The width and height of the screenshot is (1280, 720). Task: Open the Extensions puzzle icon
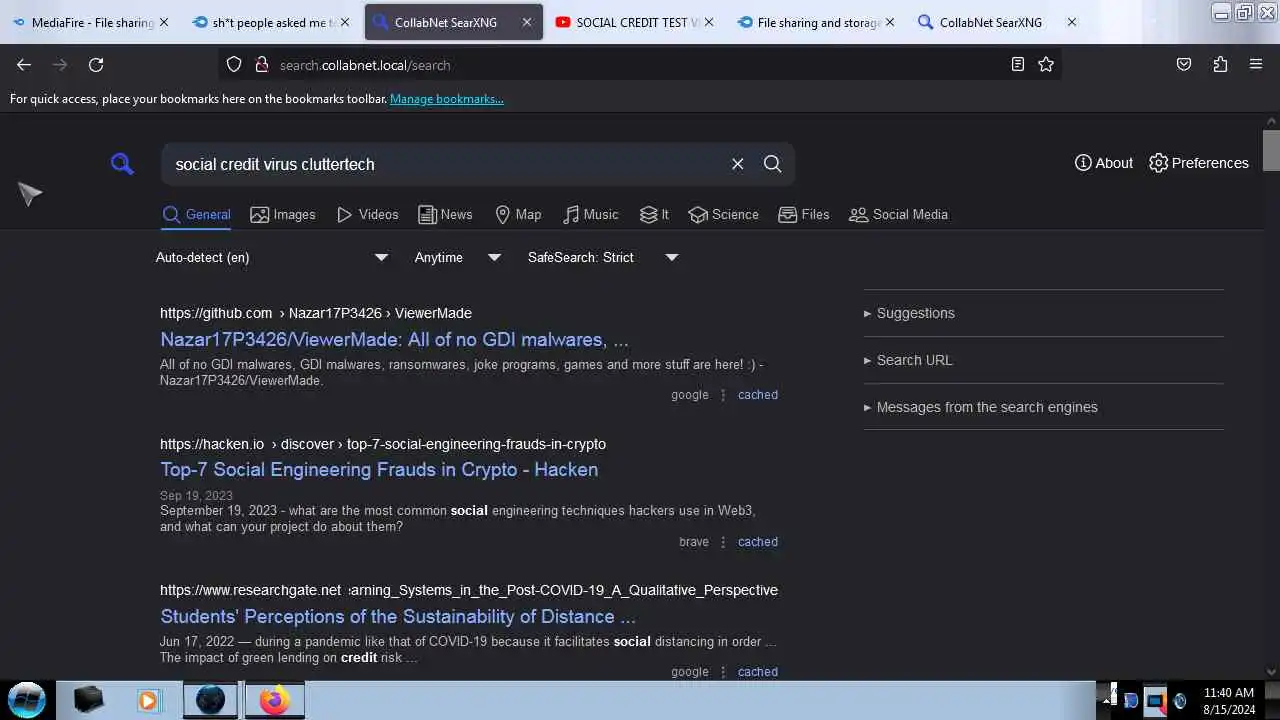(x=1220, y=65)
